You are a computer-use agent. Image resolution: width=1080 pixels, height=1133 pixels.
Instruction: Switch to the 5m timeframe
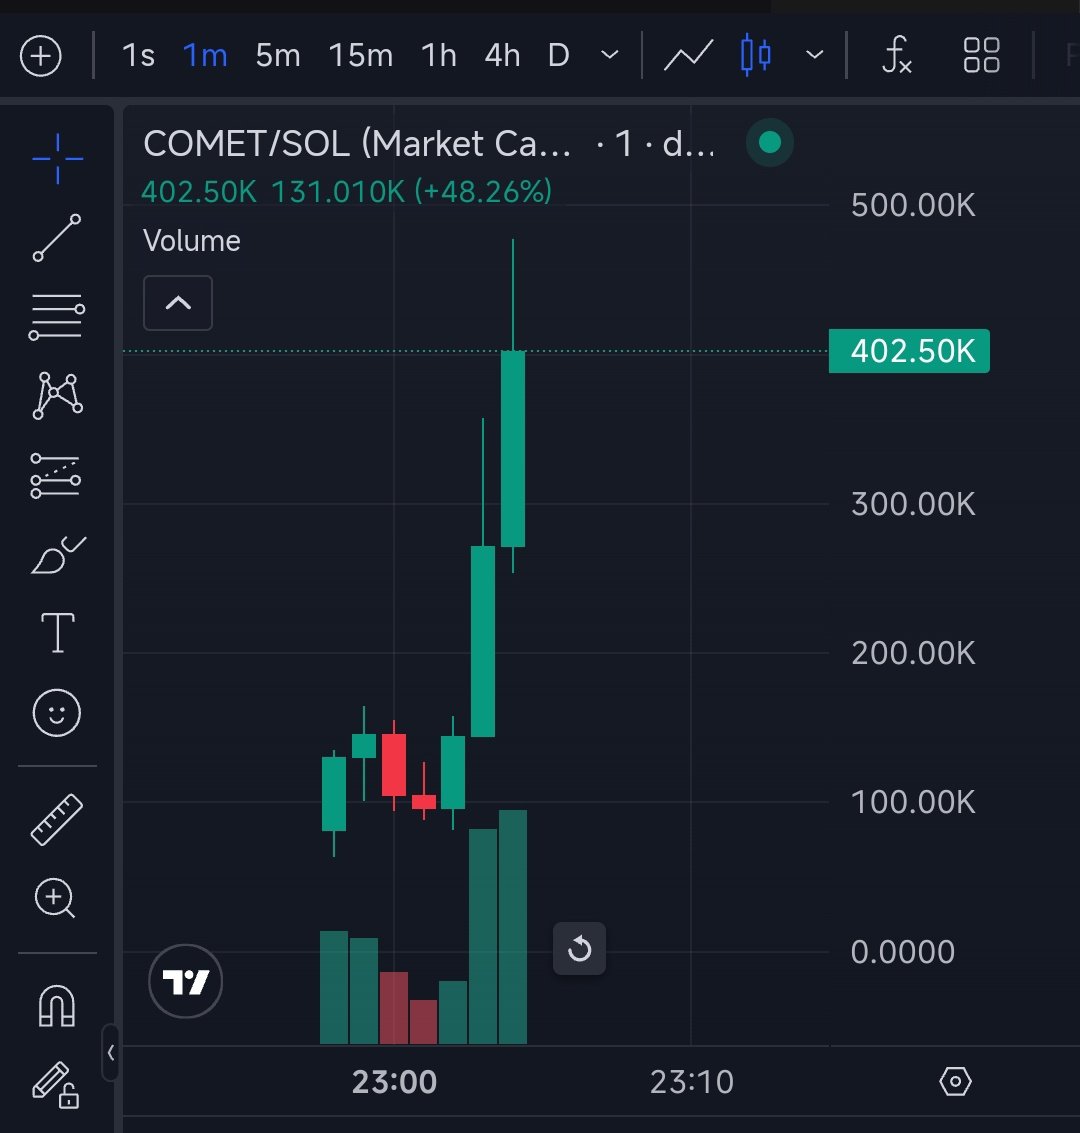pos(277,55)
